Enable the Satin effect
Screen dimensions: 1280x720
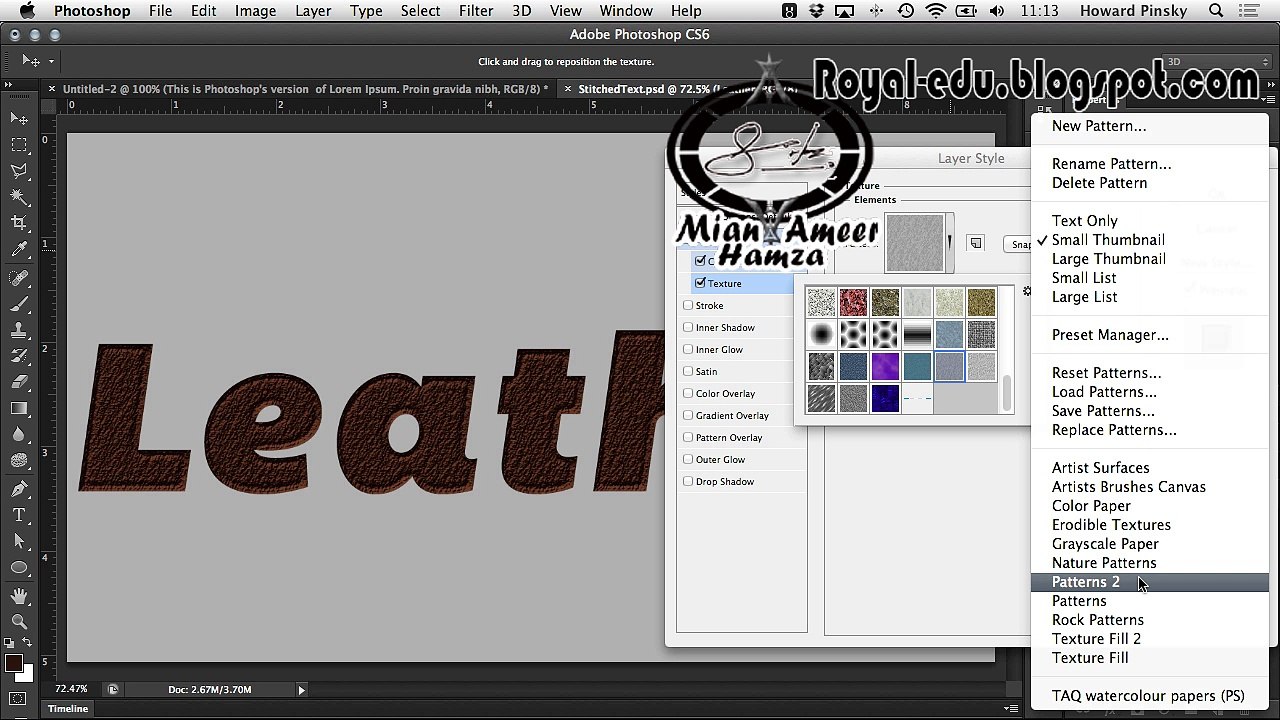click(x=688, y=371)
